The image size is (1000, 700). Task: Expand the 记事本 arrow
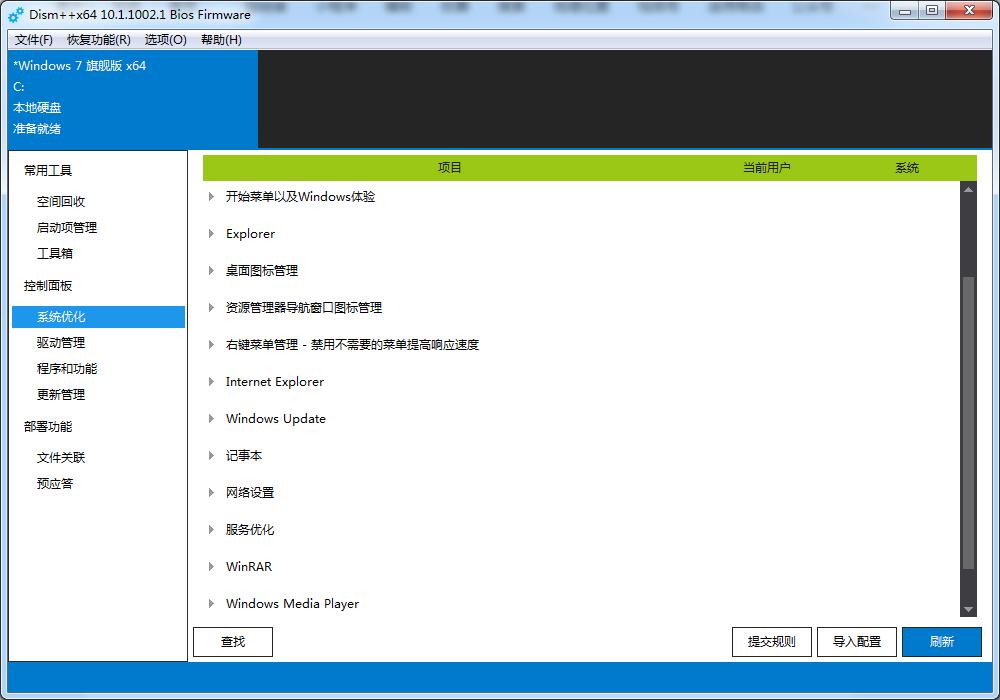[x=211, y=455]
